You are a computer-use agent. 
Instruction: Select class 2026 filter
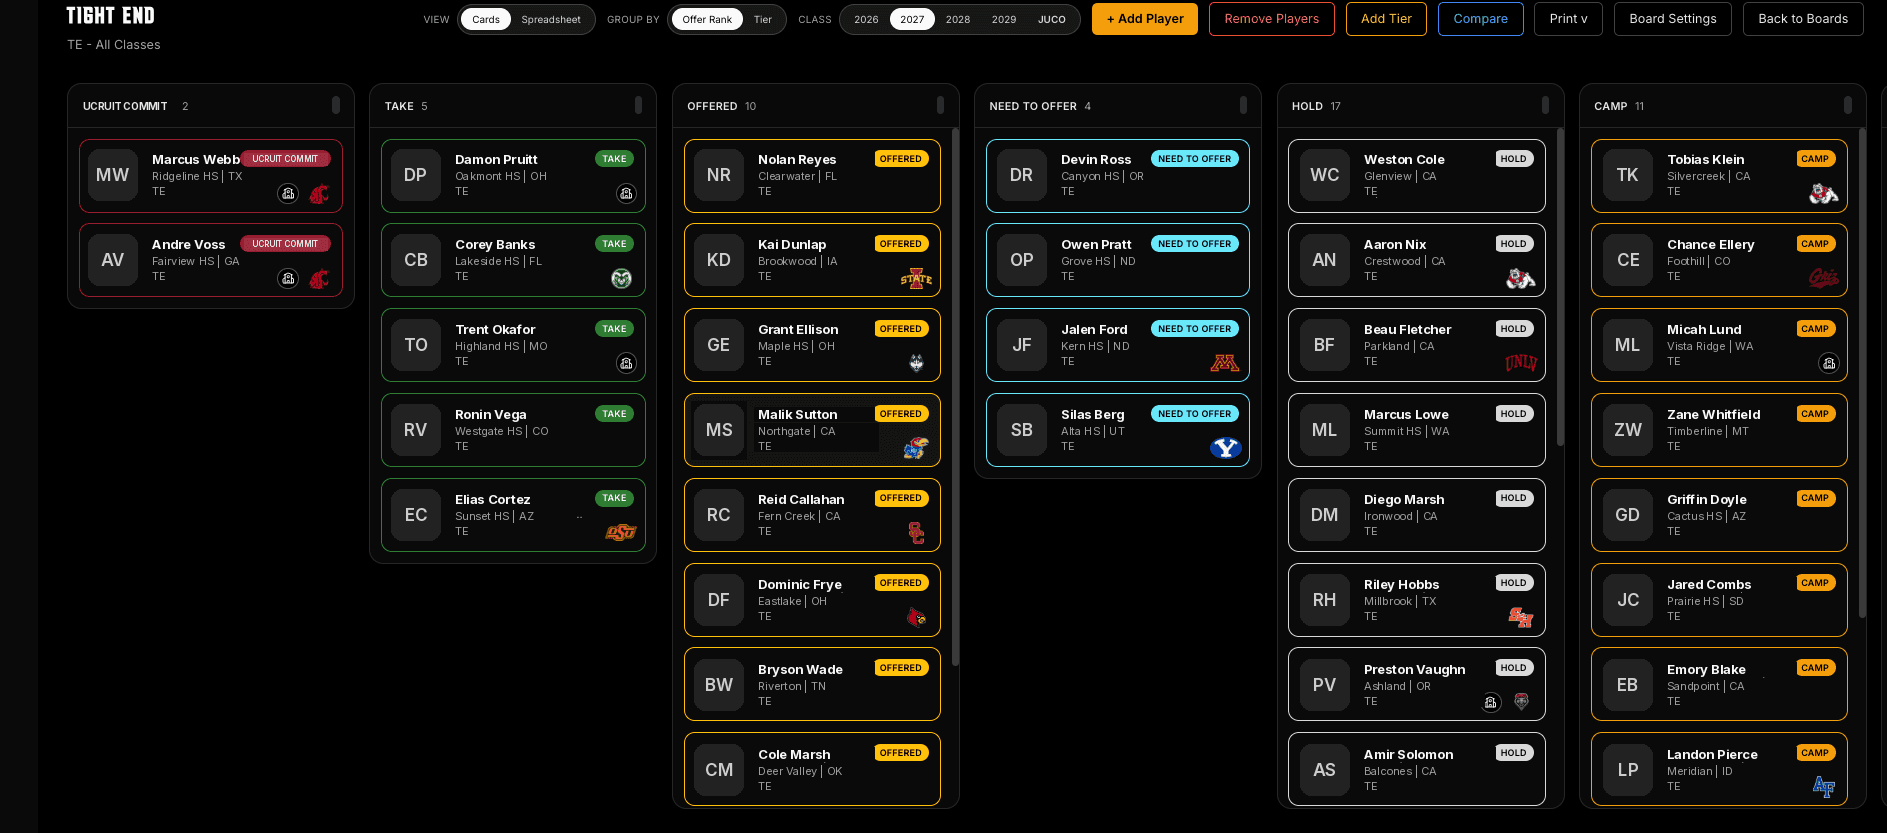[x=866, y=19]
